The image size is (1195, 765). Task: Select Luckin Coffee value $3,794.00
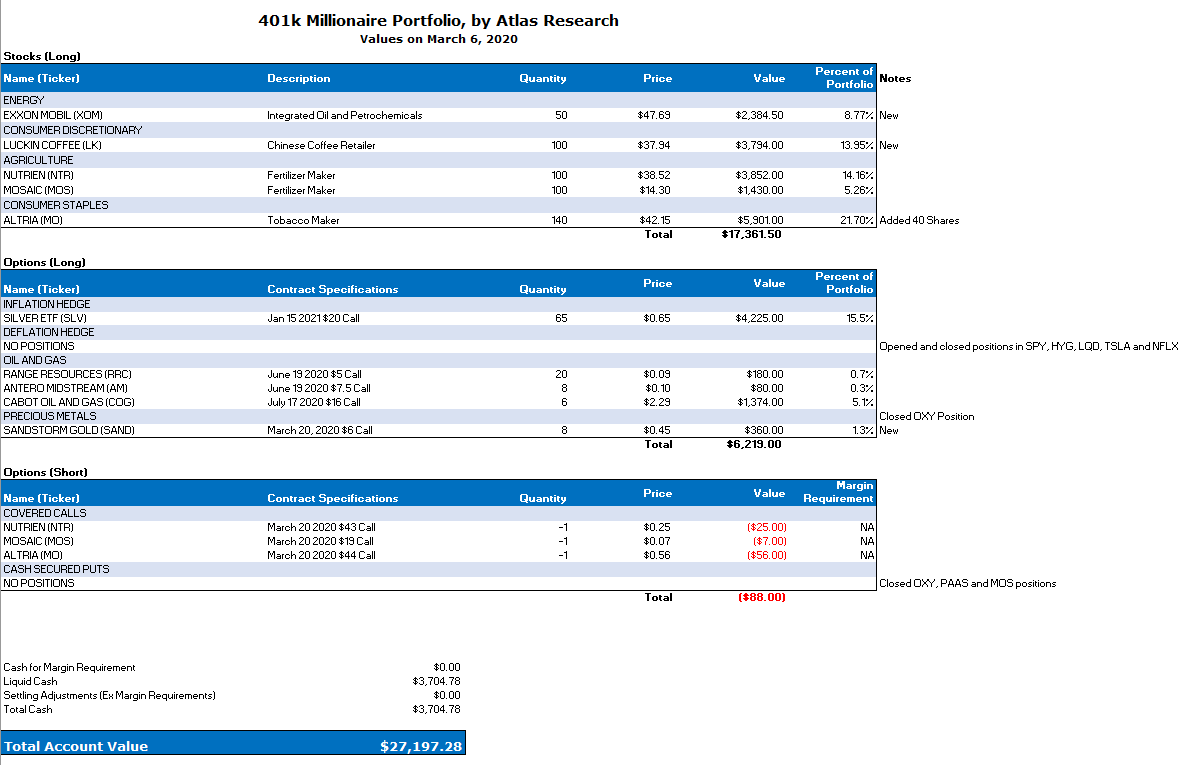(x=759, y=145)
